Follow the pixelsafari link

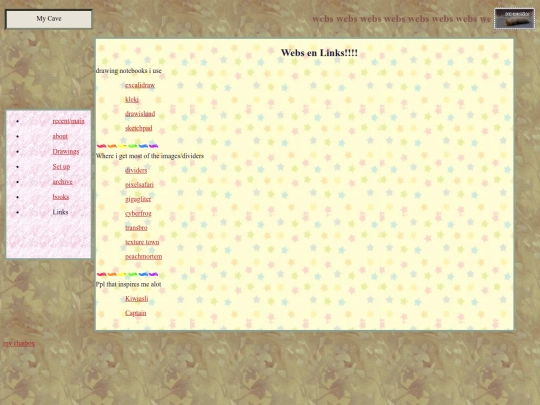point(139,185)
